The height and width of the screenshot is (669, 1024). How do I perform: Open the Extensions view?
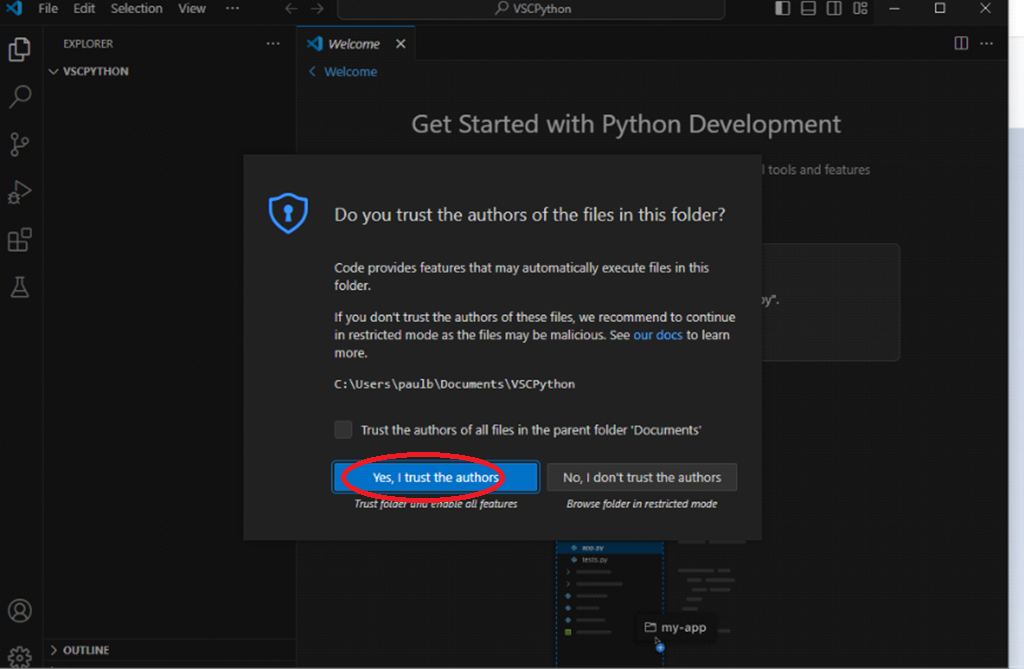[x=20, y=240]
